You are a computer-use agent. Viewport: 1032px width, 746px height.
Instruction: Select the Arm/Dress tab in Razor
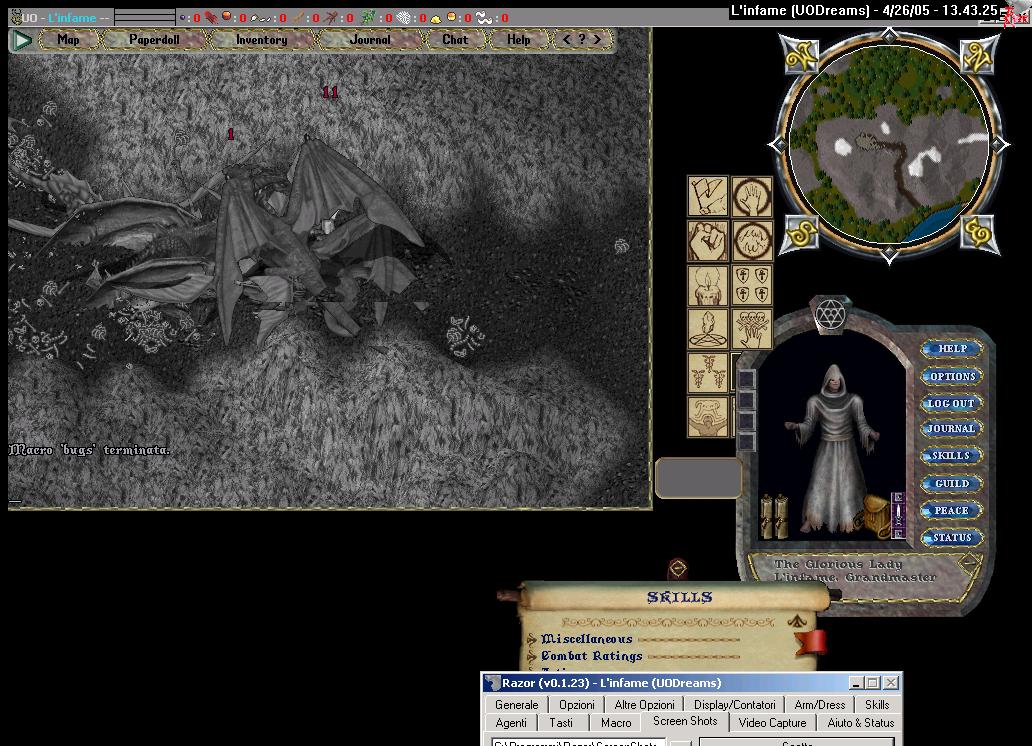pos(819,705)
